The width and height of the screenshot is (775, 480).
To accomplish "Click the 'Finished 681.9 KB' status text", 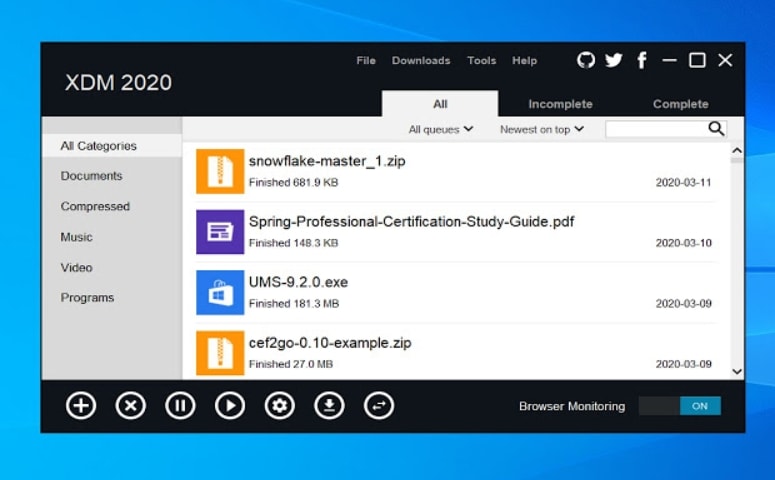I will (x=294, y=182).
